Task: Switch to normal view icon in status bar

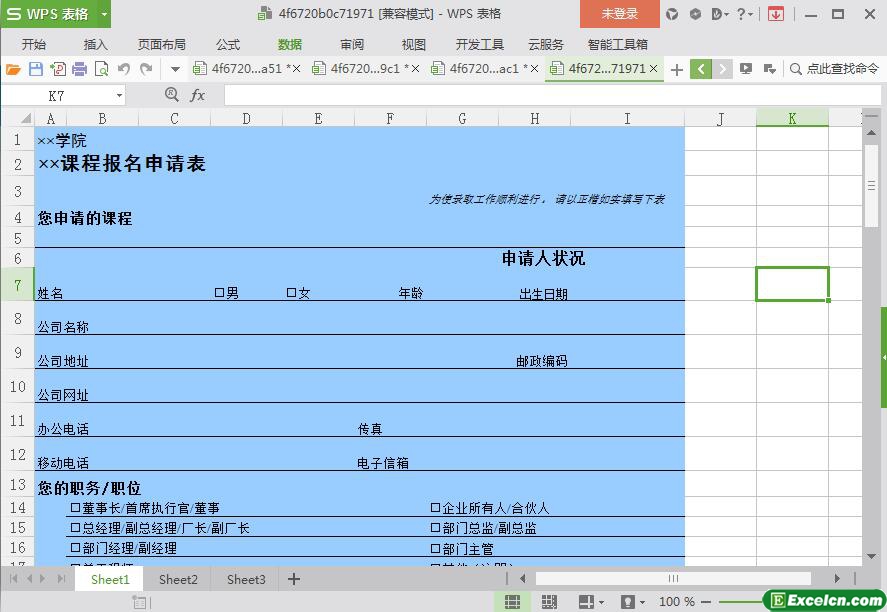Action: 512,602
